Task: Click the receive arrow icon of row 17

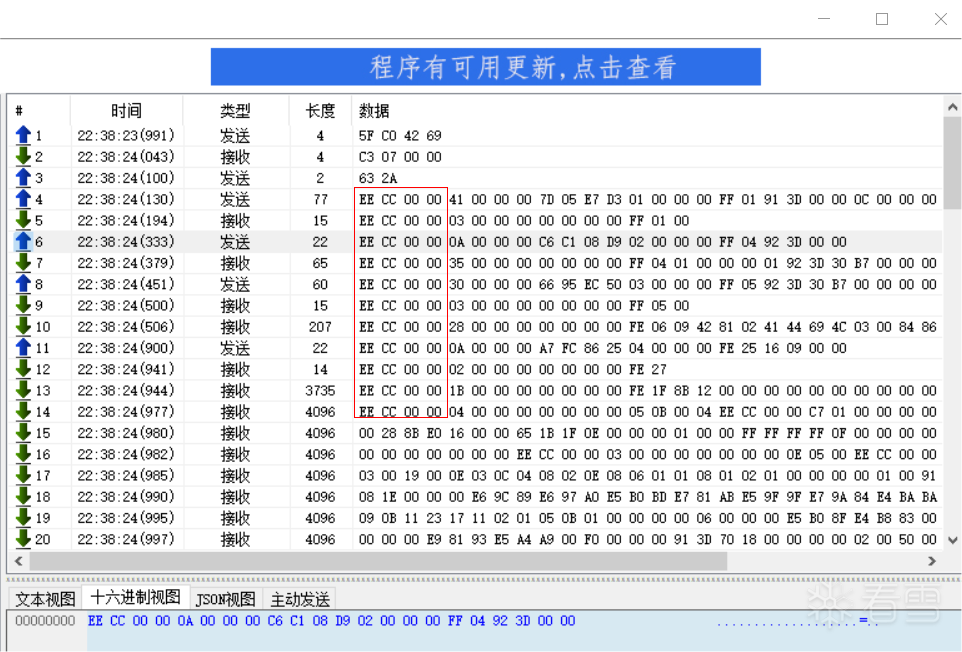Action: pyautogui.click(x=23, y=475)
